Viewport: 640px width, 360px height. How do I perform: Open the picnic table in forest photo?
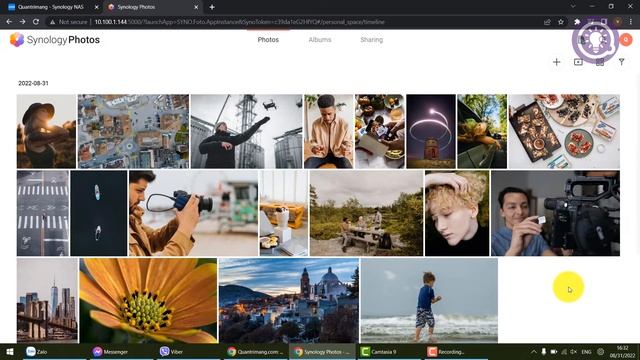pos(366,213)
